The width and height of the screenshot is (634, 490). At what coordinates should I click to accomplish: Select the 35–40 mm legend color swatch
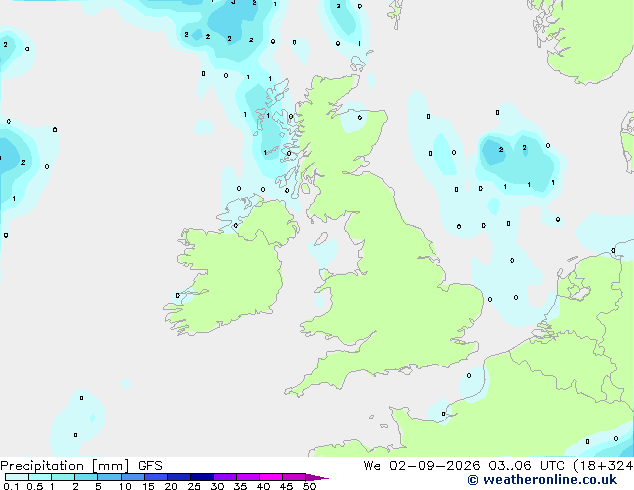[x=248, y=477]
